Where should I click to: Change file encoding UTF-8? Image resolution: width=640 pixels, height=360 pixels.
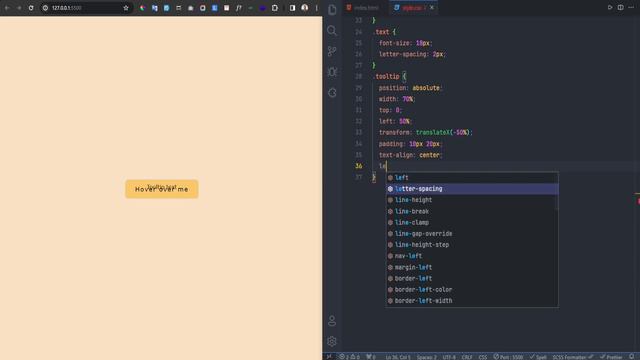pyautogui.click(x=449, y=357)
